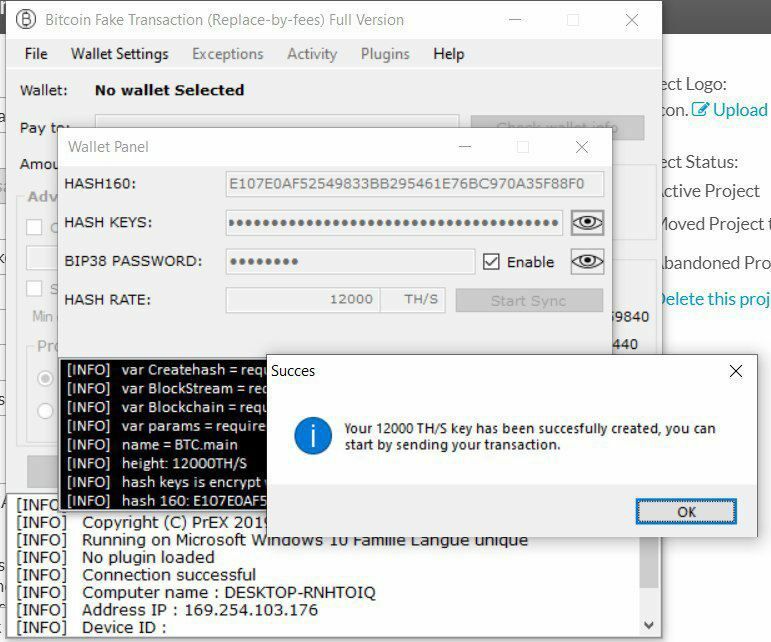Toggle second checkbox above Min label

34,288
